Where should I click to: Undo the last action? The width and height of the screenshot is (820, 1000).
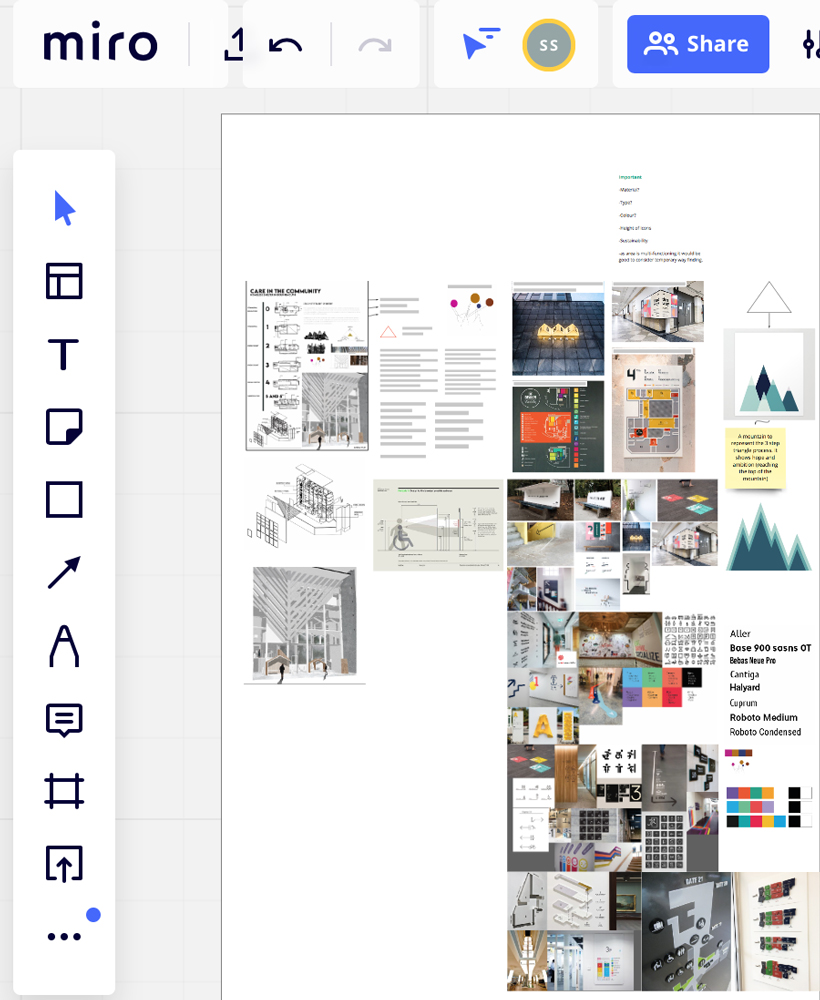coord(286,44)
